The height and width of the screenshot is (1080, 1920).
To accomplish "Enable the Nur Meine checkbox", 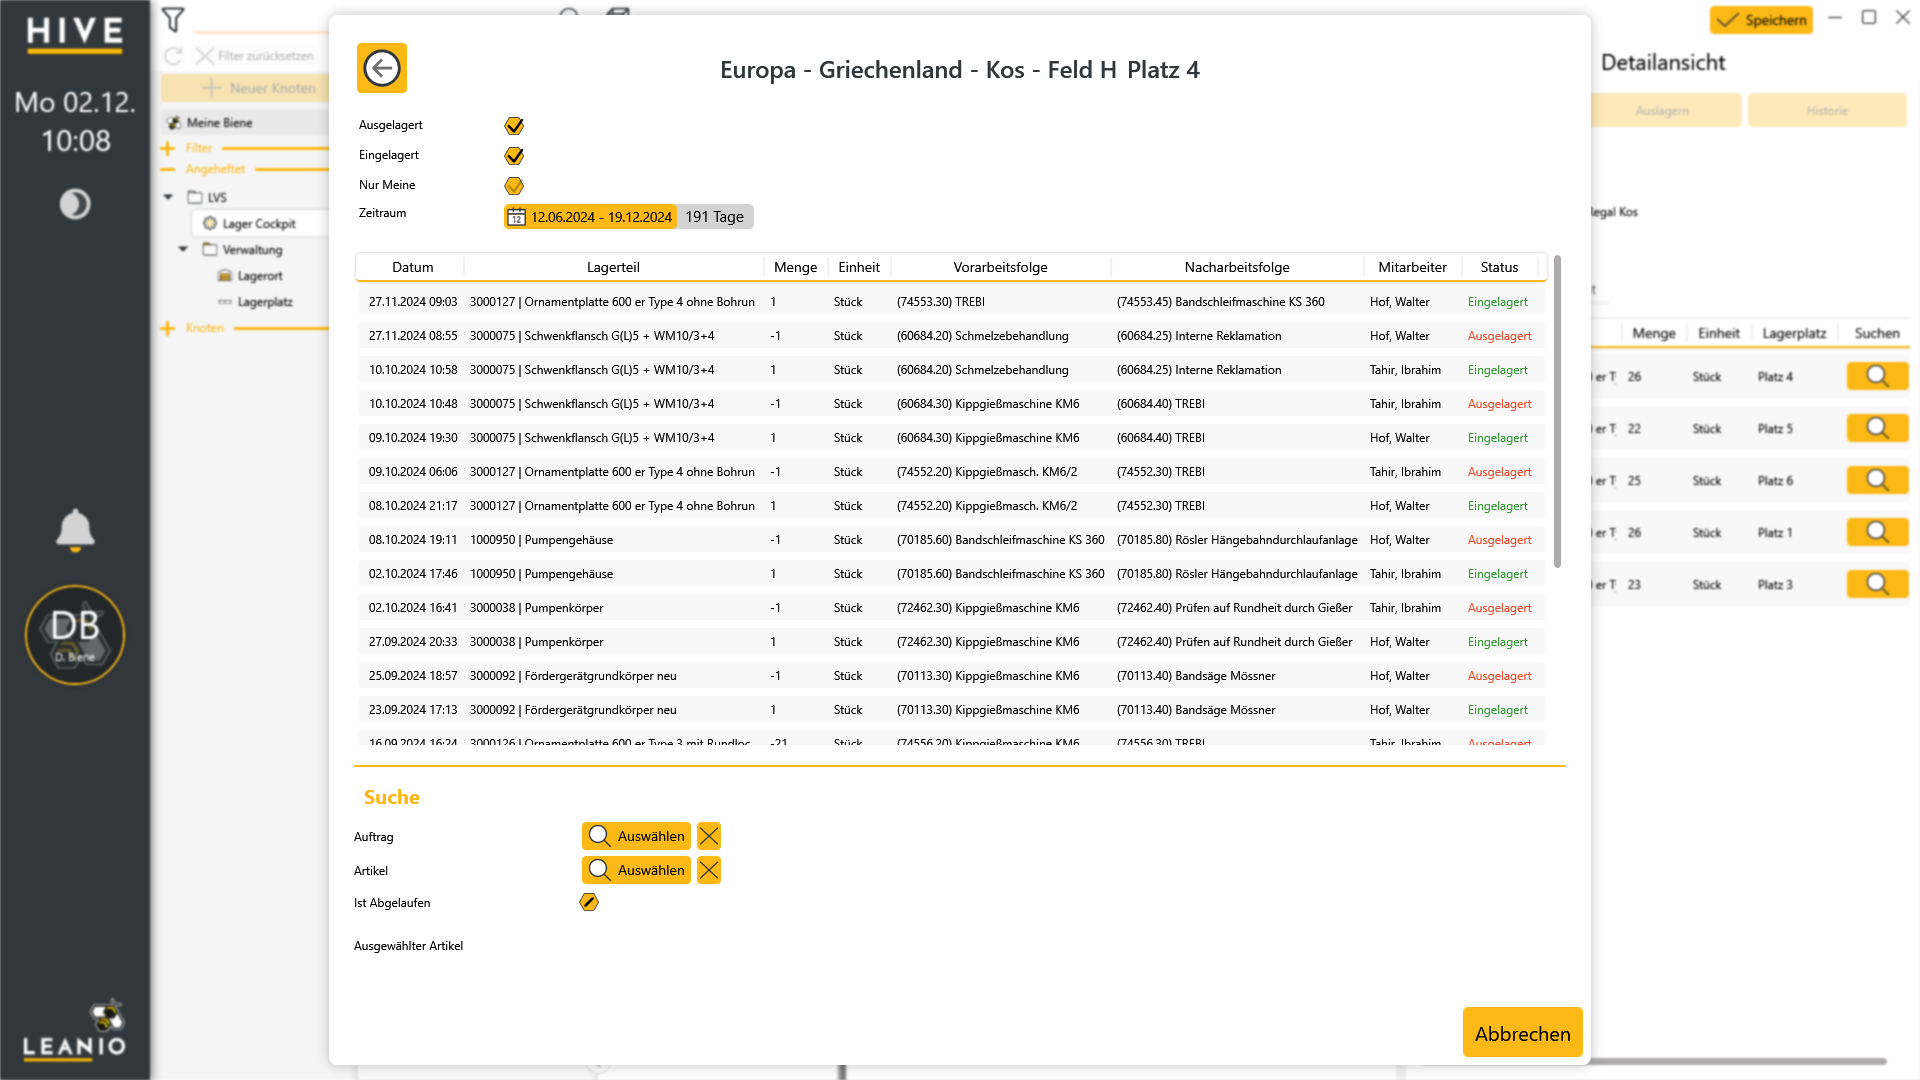I will [x=514, y=186].
